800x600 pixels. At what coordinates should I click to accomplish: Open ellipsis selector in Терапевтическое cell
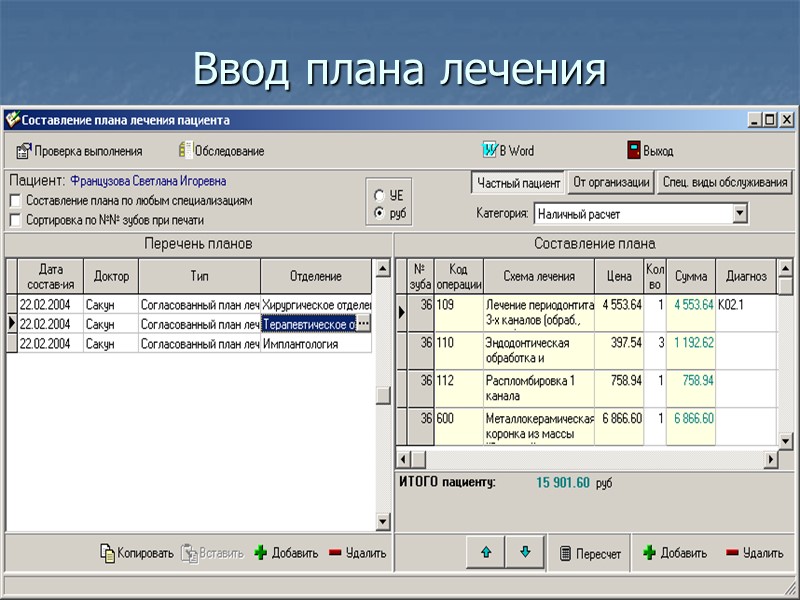(x=363, y=324)
